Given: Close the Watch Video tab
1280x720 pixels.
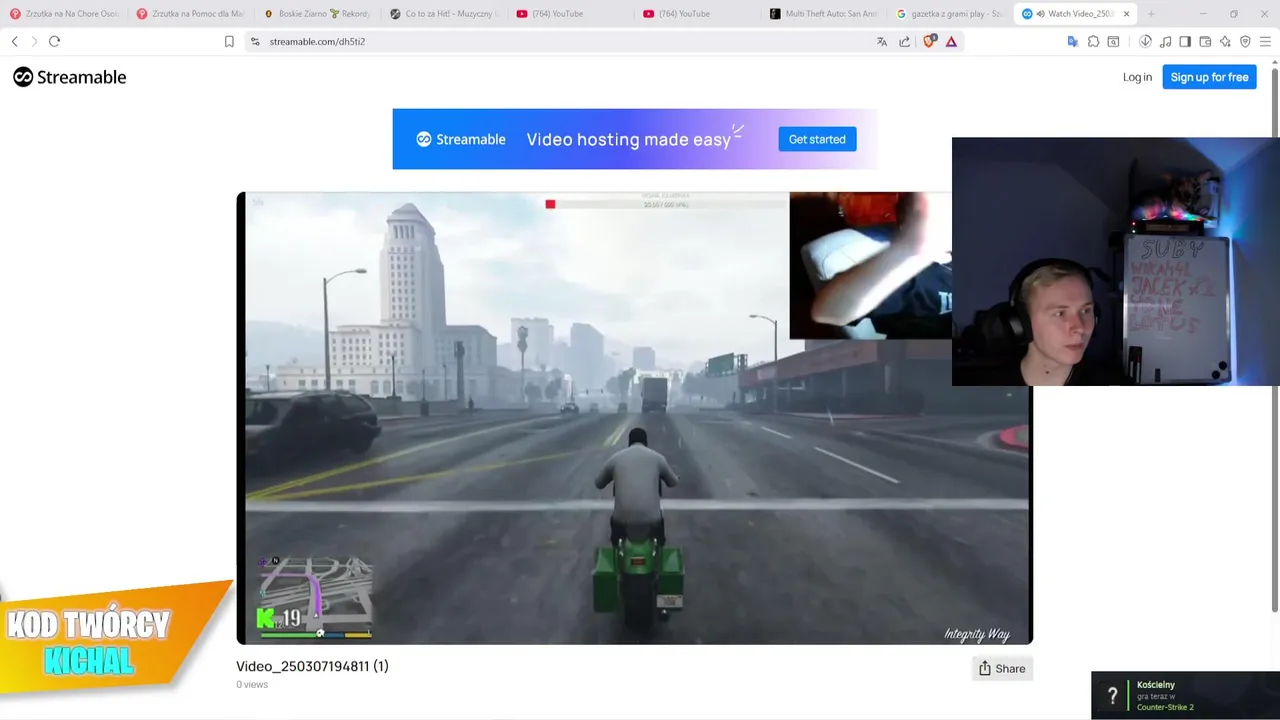Looking at the screenshot, I should [x=1126, y=14].
